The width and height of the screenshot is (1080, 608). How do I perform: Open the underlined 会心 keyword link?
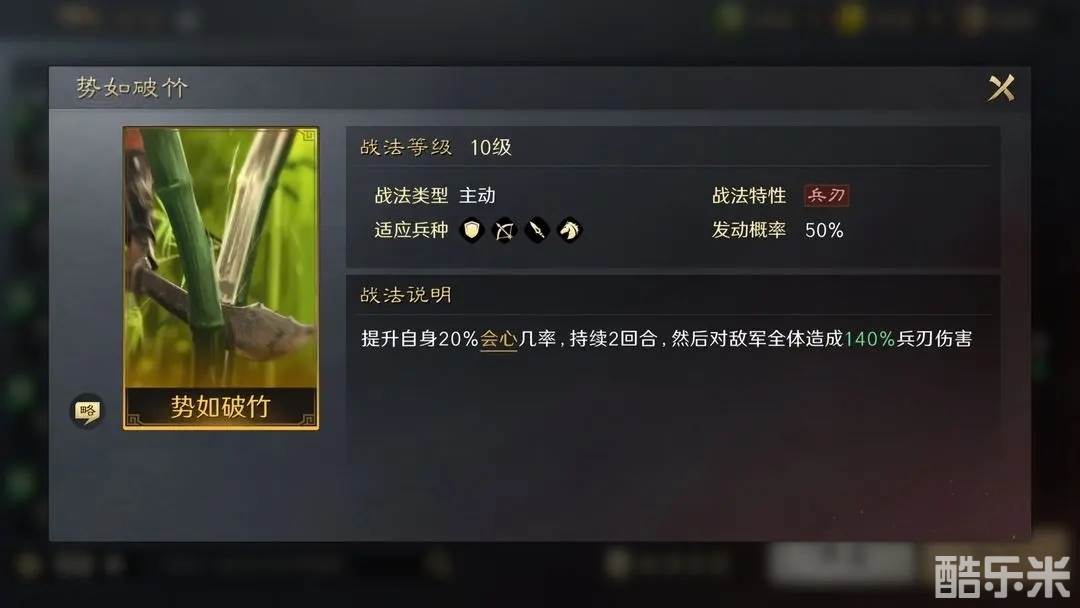tap(499, 339)
